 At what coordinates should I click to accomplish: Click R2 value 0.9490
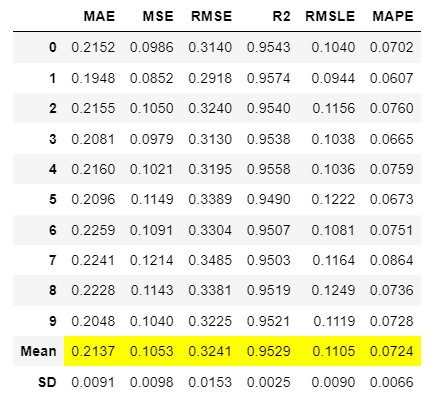click(269, 199)
